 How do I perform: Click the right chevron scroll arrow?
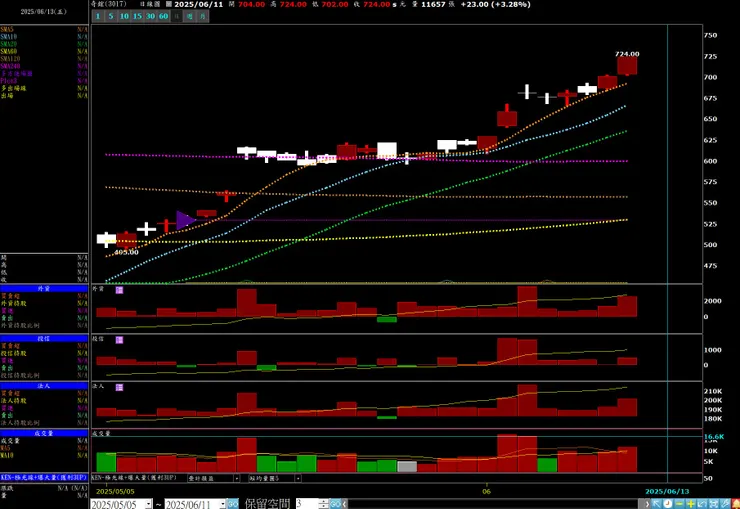pos(647,504)
